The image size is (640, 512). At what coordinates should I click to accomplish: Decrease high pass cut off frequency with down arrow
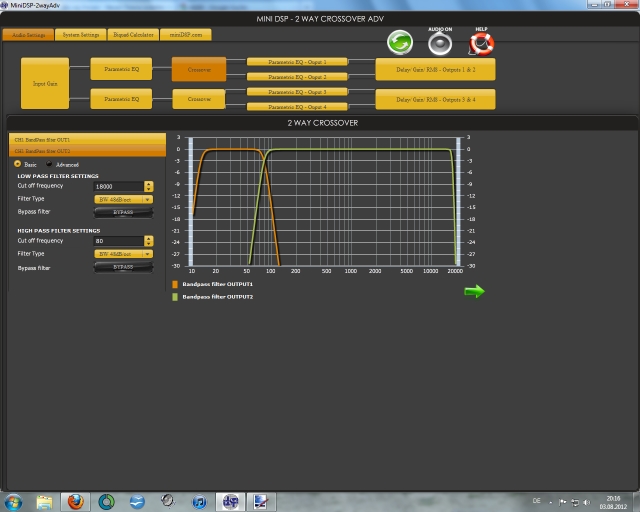(x=149, y=244)
